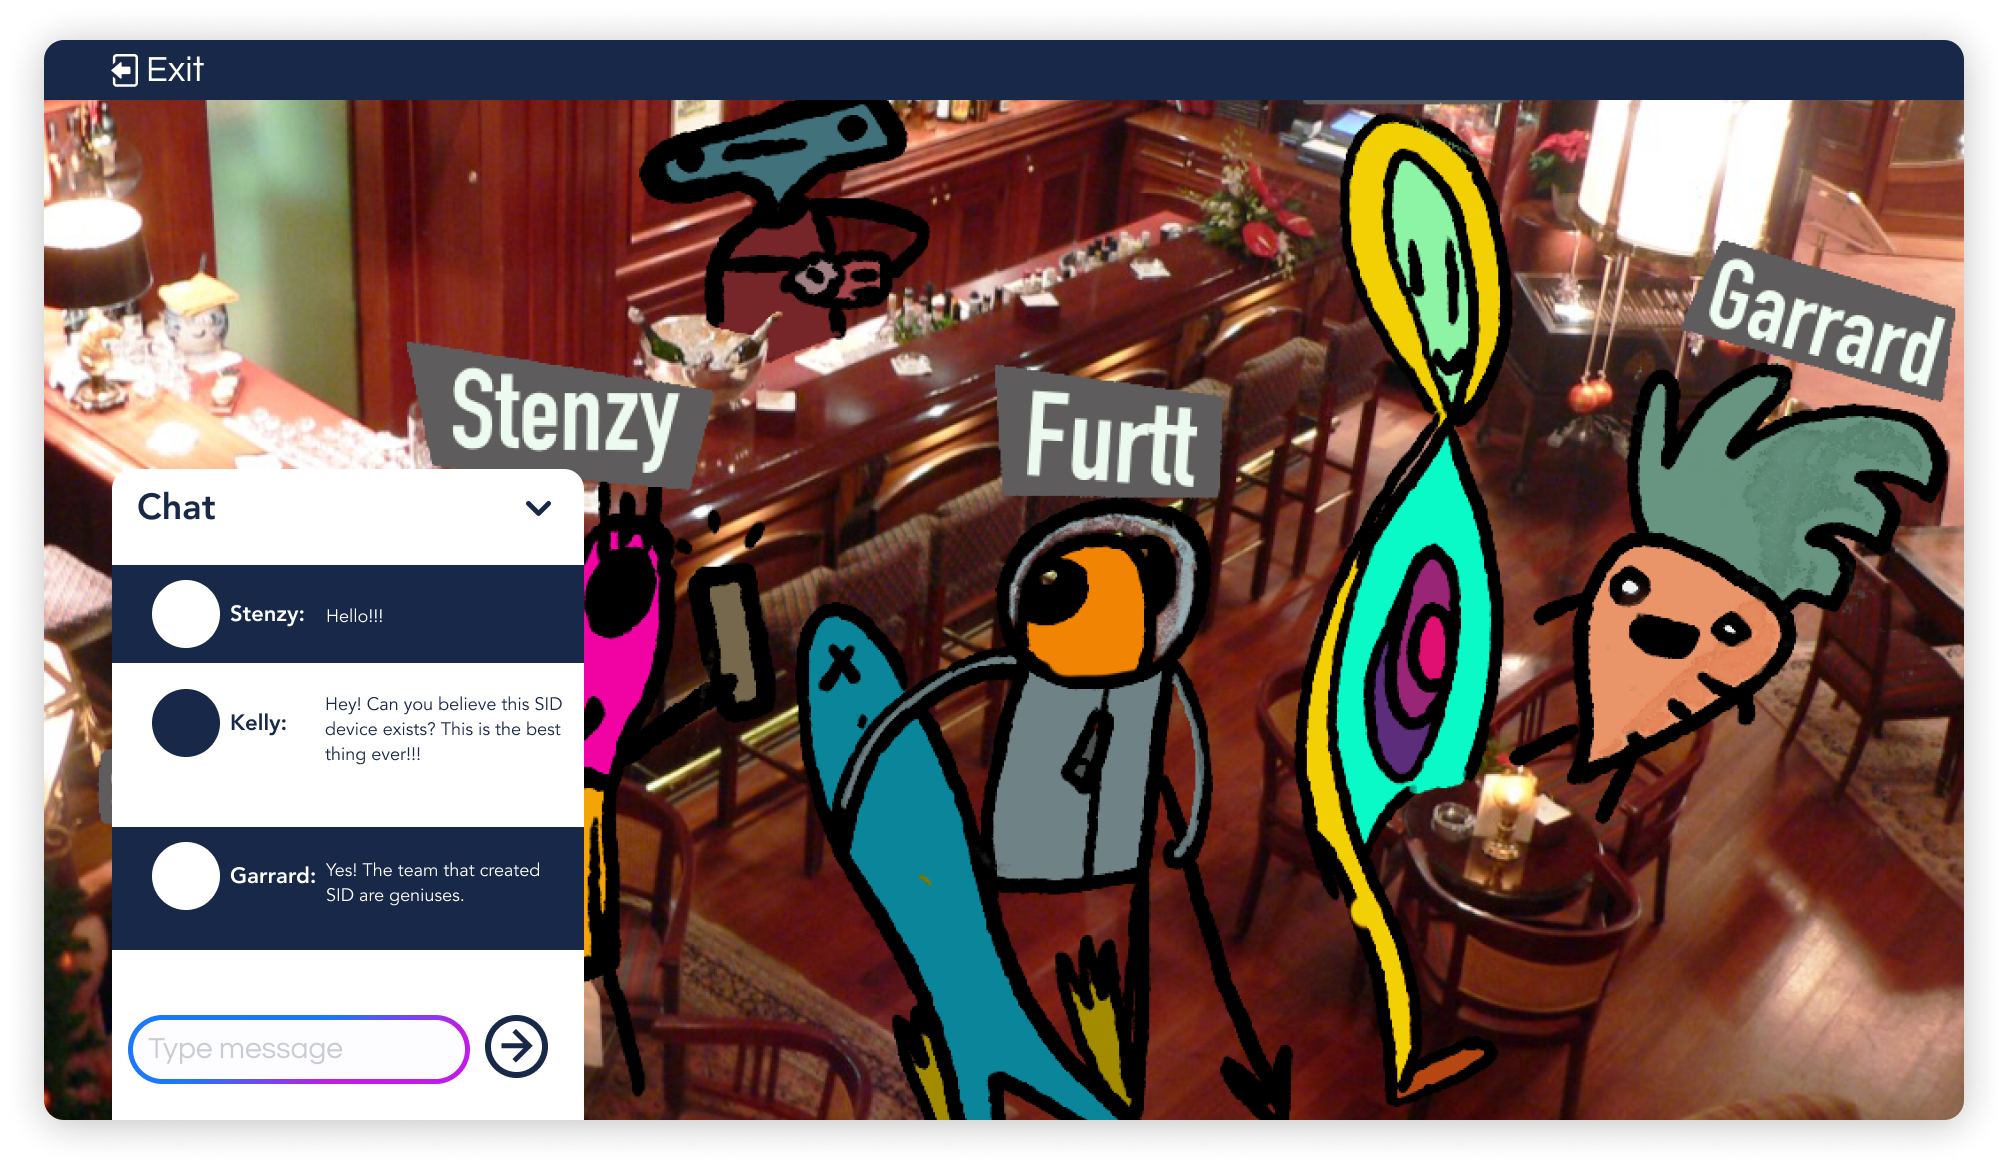Collapse the Chat panel with chevron
The width and height of the screenshot is (2008, 1168).
coord(539,508)
